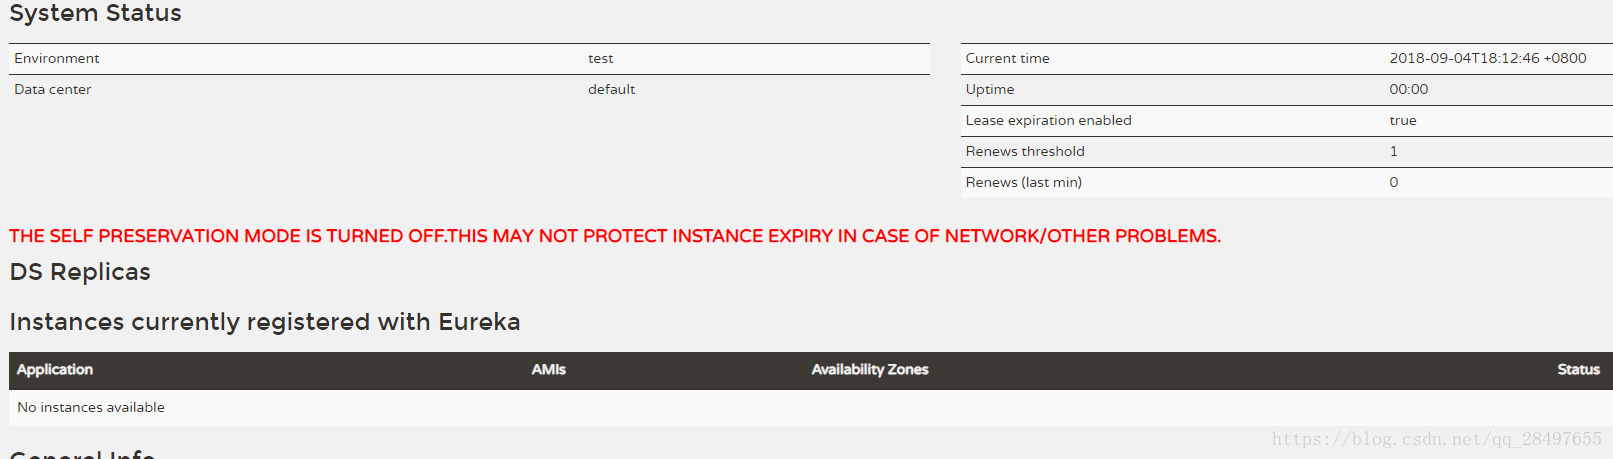This screenshot has height=459, width=1613.
Task: Click the AMIs column header
Action: [x=548, y=369]
